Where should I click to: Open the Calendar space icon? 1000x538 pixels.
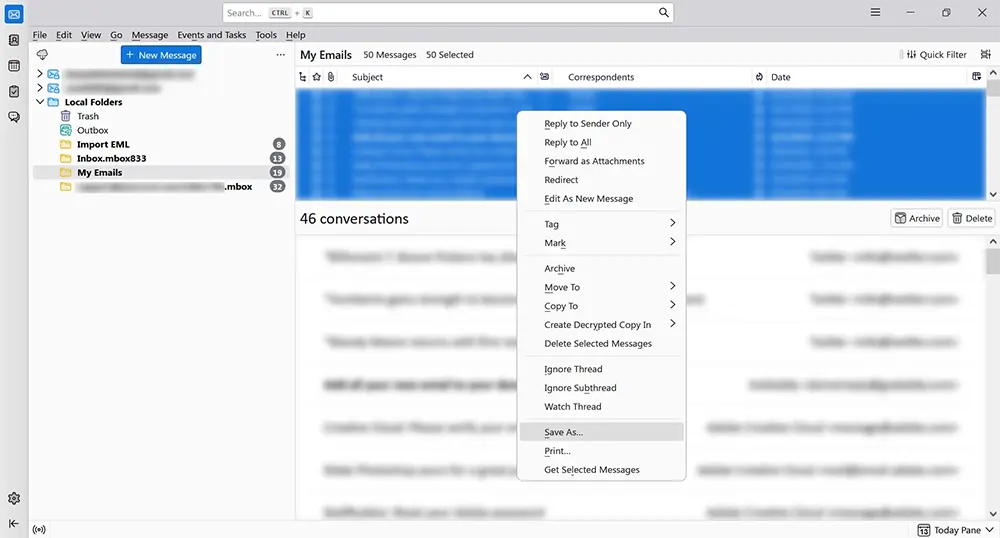14,66
